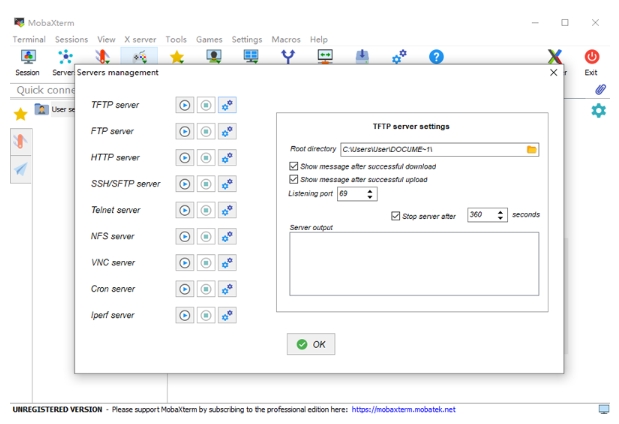Toggle show message after successful download
Viewport: 619px width, 424px height.
click(x=293, y=166)
